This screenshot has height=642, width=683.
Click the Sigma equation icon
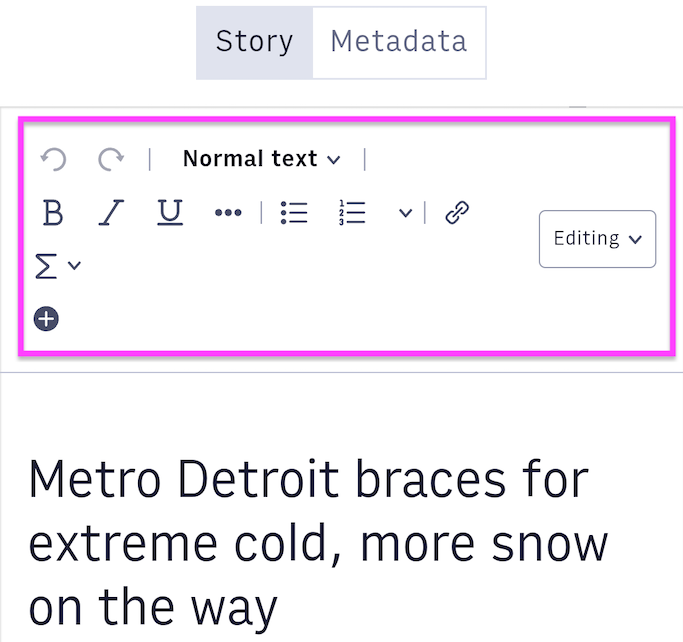point(46,266)
